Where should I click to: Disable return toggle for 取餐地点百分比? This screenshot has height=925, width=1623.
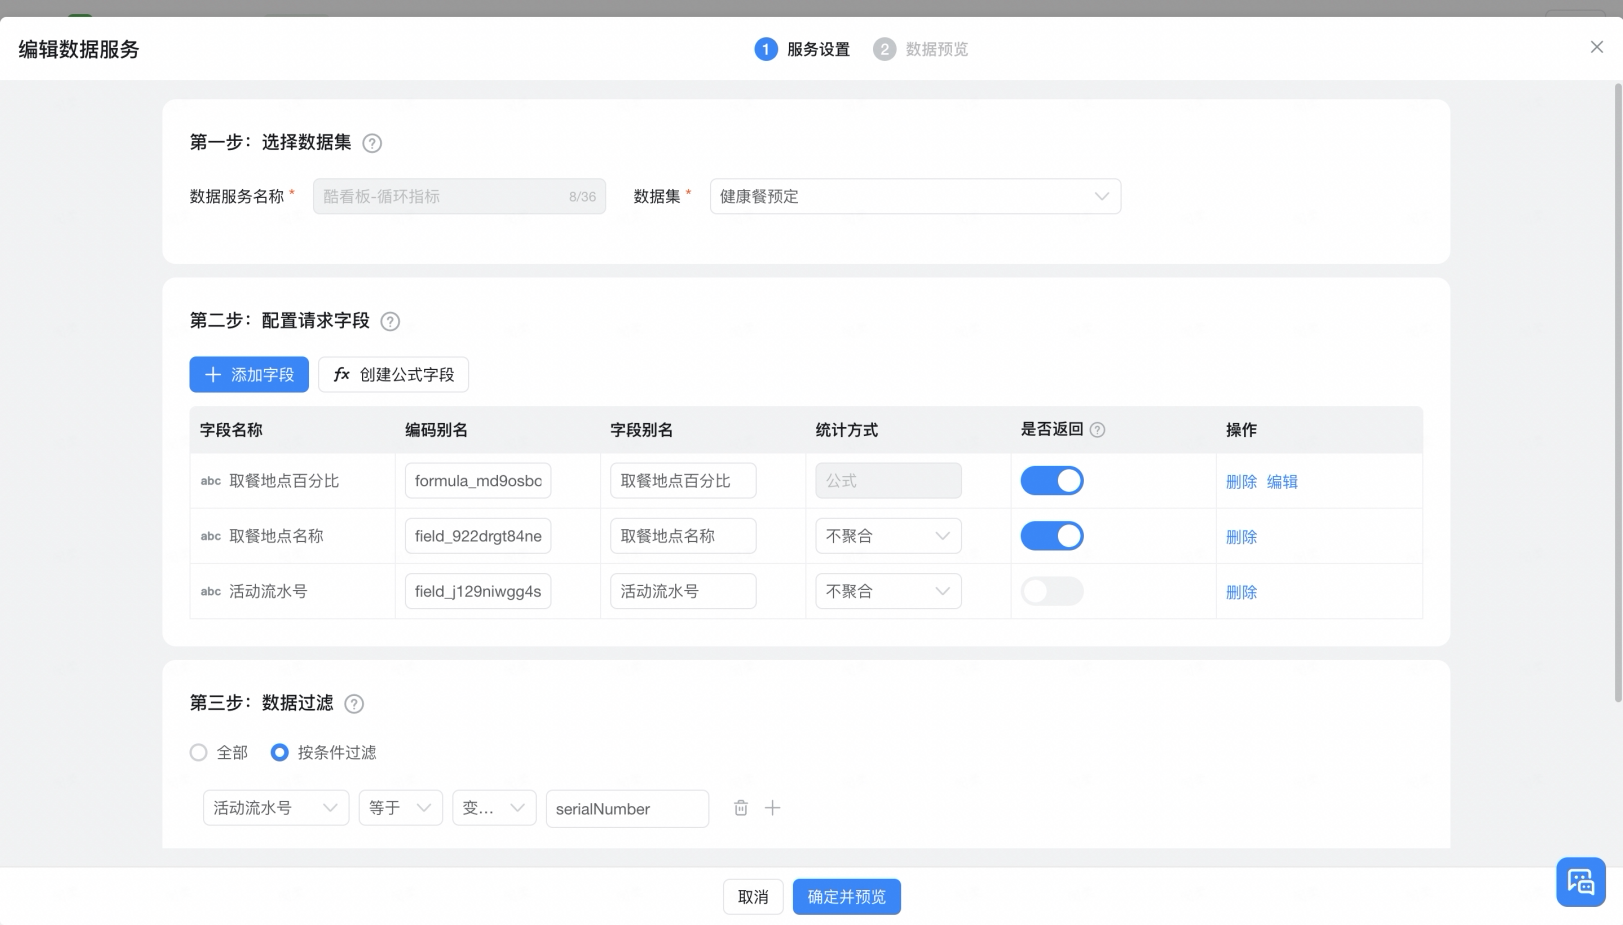click(1052, 481)
